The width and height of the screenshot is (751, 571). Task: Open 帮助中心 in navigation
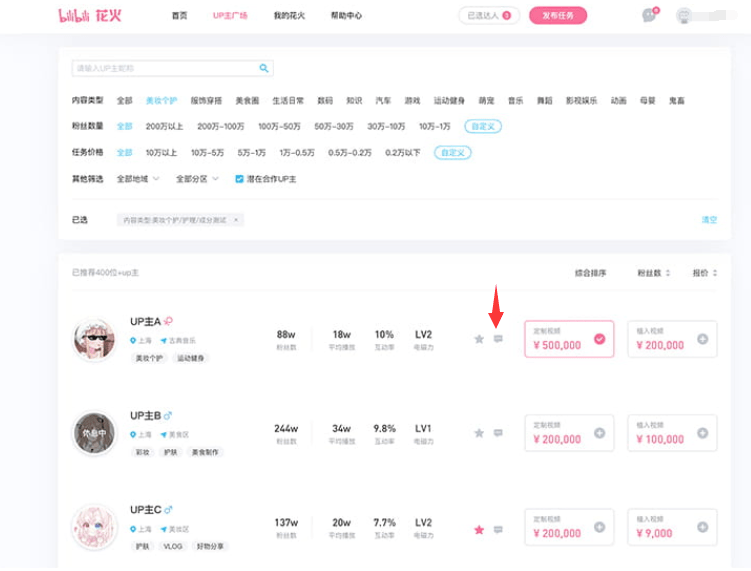pyautogui.click(x=346, y=16)
